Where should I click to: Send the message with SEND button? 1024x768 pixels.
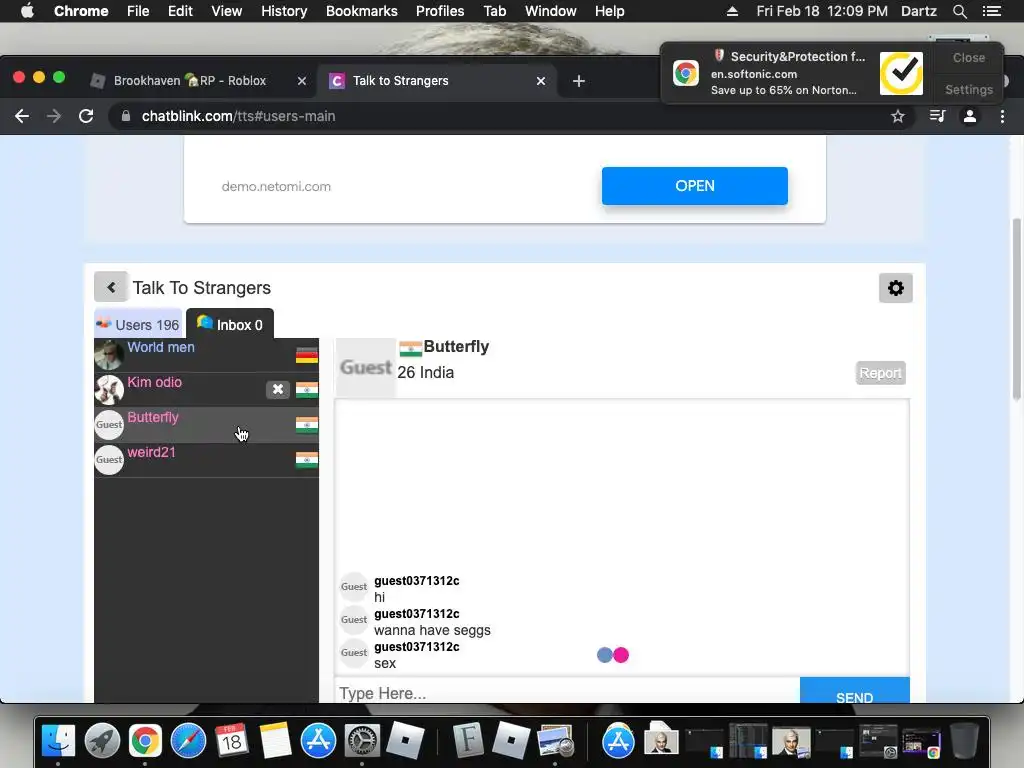[x=854, y=692]
